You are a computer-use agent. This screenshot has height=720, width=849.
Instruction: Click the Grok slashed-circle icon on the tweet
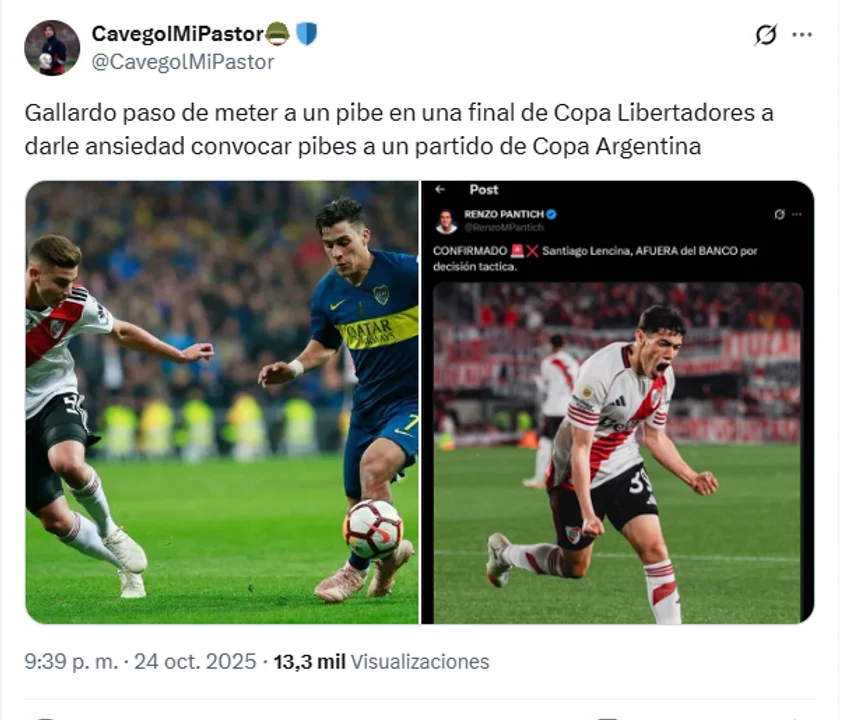click(766, 35)
